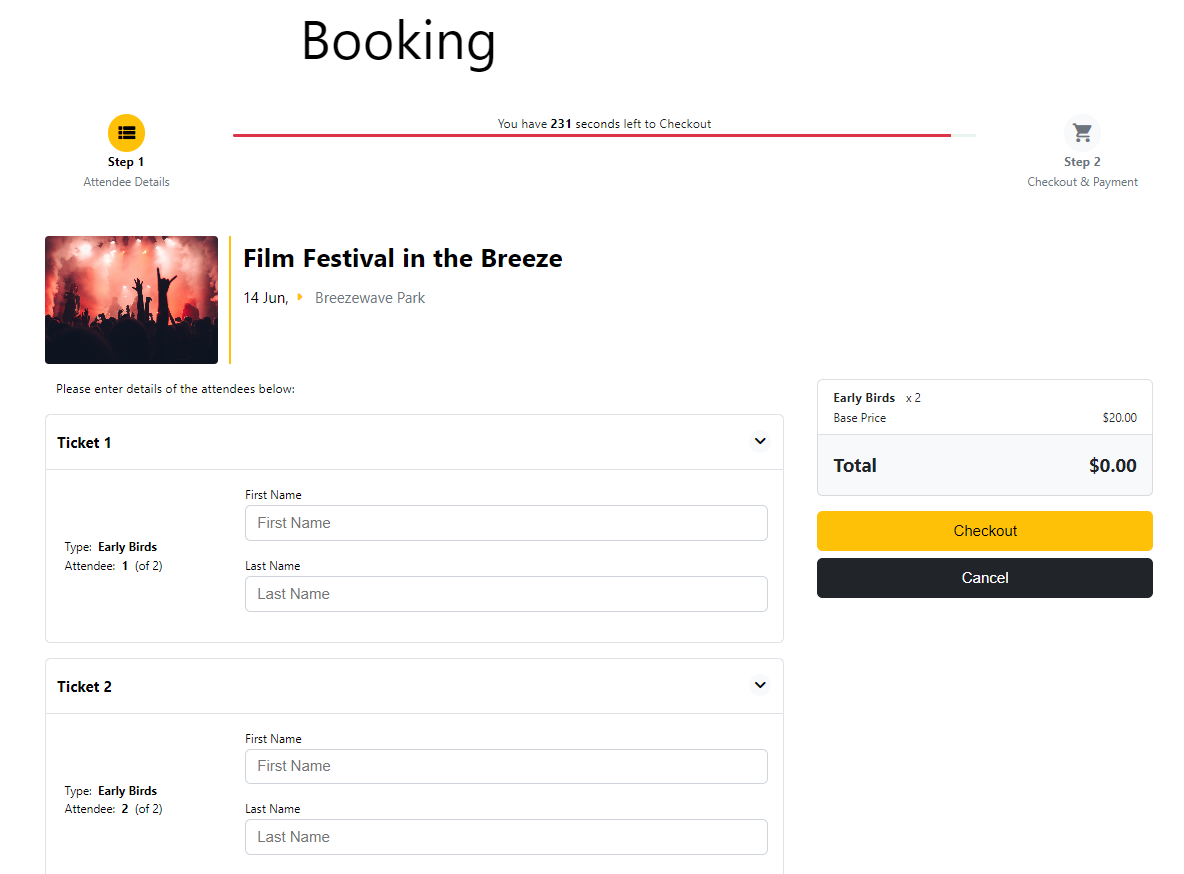
Task: Focus the Last Name field for Ticket 2
Action: point(506,837)
